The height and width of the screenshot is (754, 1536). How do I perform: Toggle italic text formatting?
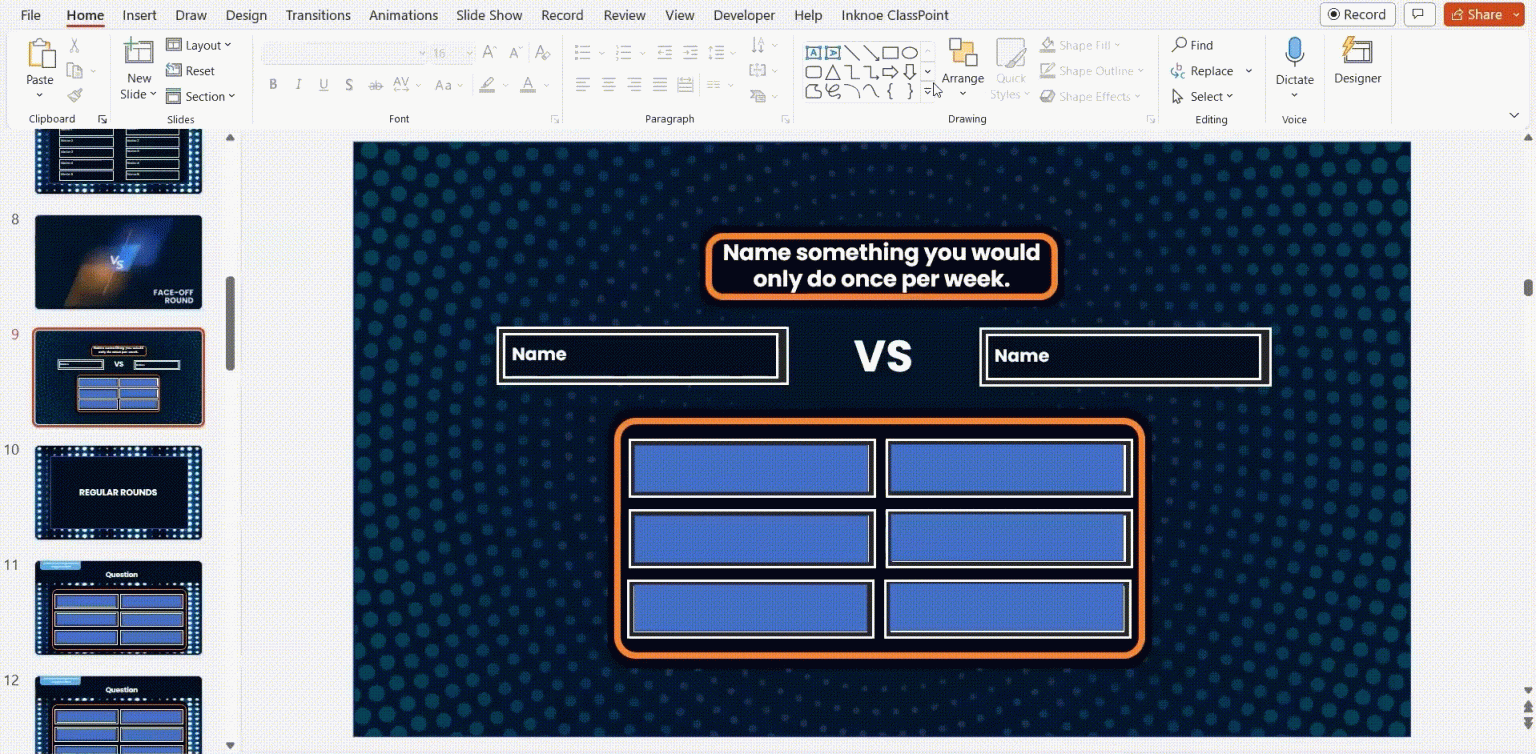click(298, 84)
